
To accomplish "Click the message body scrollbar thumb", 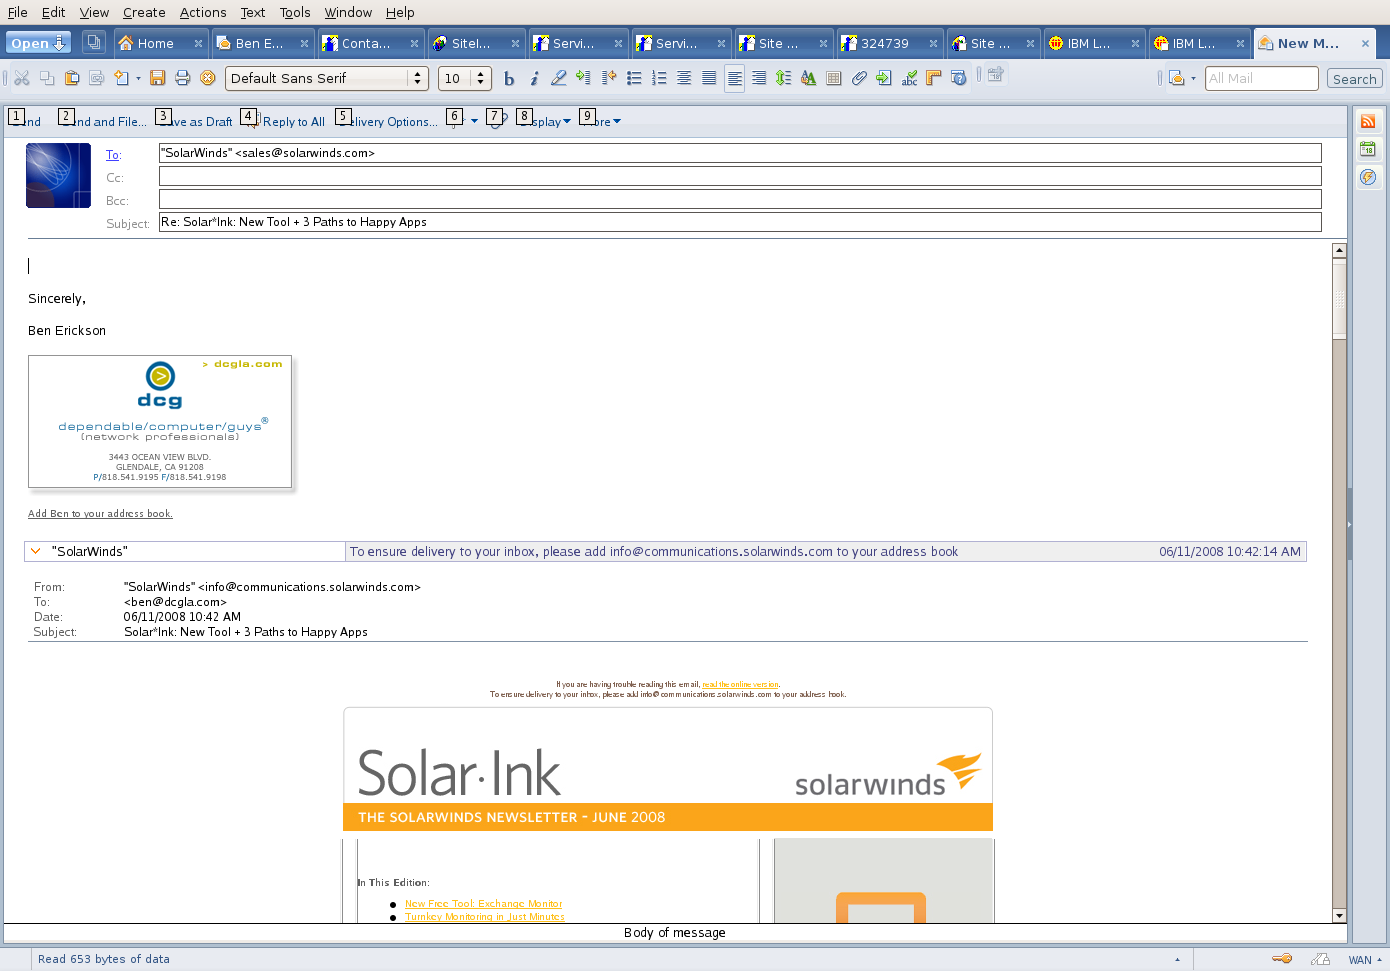I will pos(1339,298).
